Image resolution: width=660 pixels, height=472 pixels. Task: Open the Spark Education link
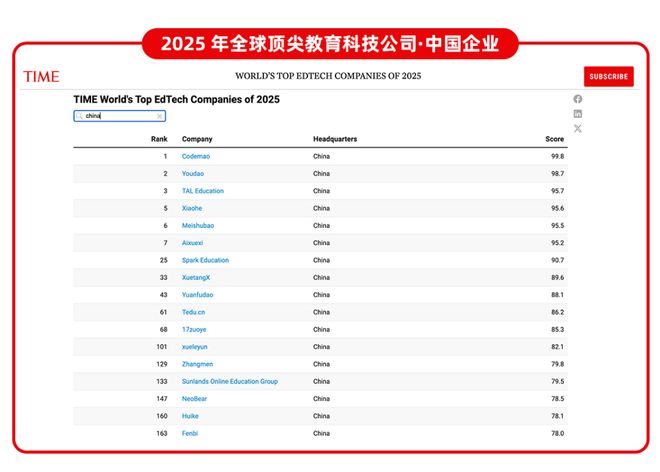(205, 260)
